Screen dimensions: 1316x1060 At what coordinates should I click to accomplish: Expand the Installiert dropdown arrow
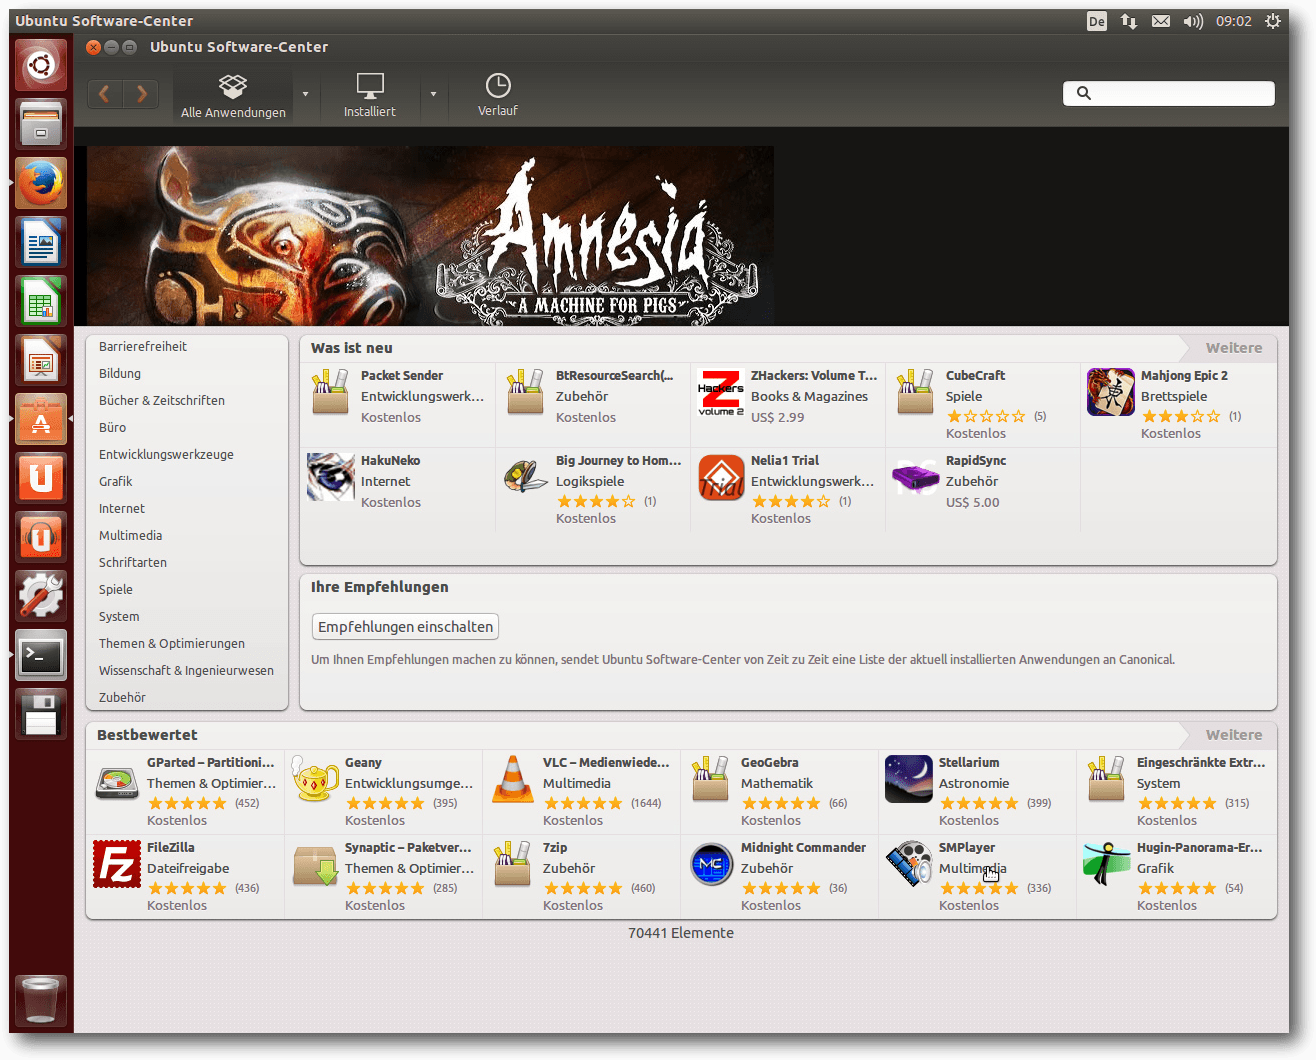(x=433, y=94)
